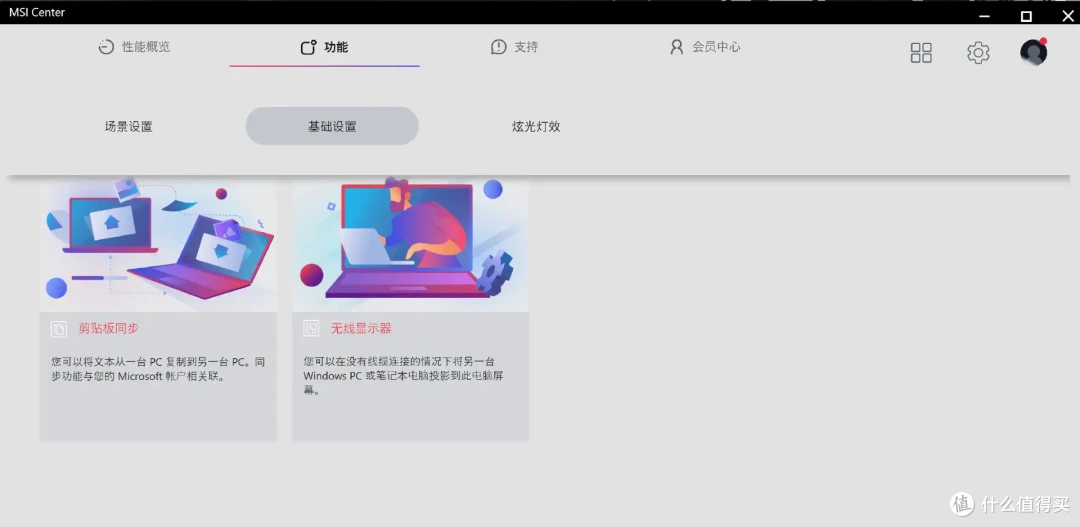
Task: Open the 无线显示器 link
Action: click(x=361, y=329)
